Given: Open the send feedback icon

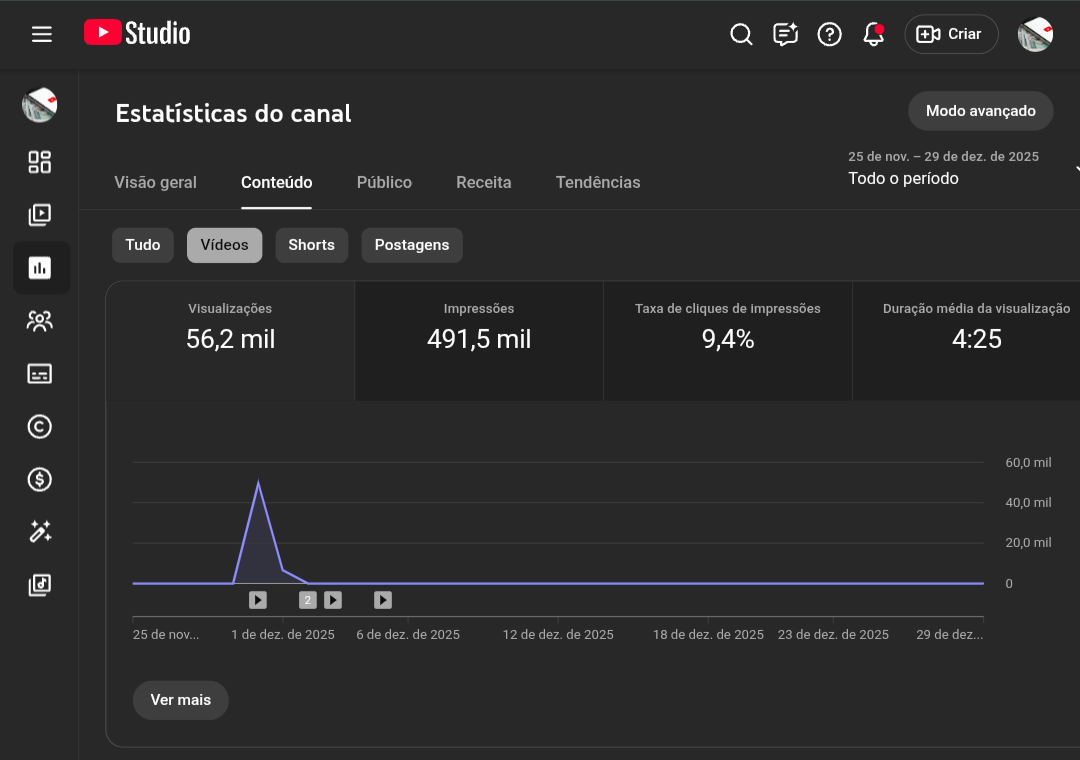Looking at the screenshot, I should (x=785, y=34).
